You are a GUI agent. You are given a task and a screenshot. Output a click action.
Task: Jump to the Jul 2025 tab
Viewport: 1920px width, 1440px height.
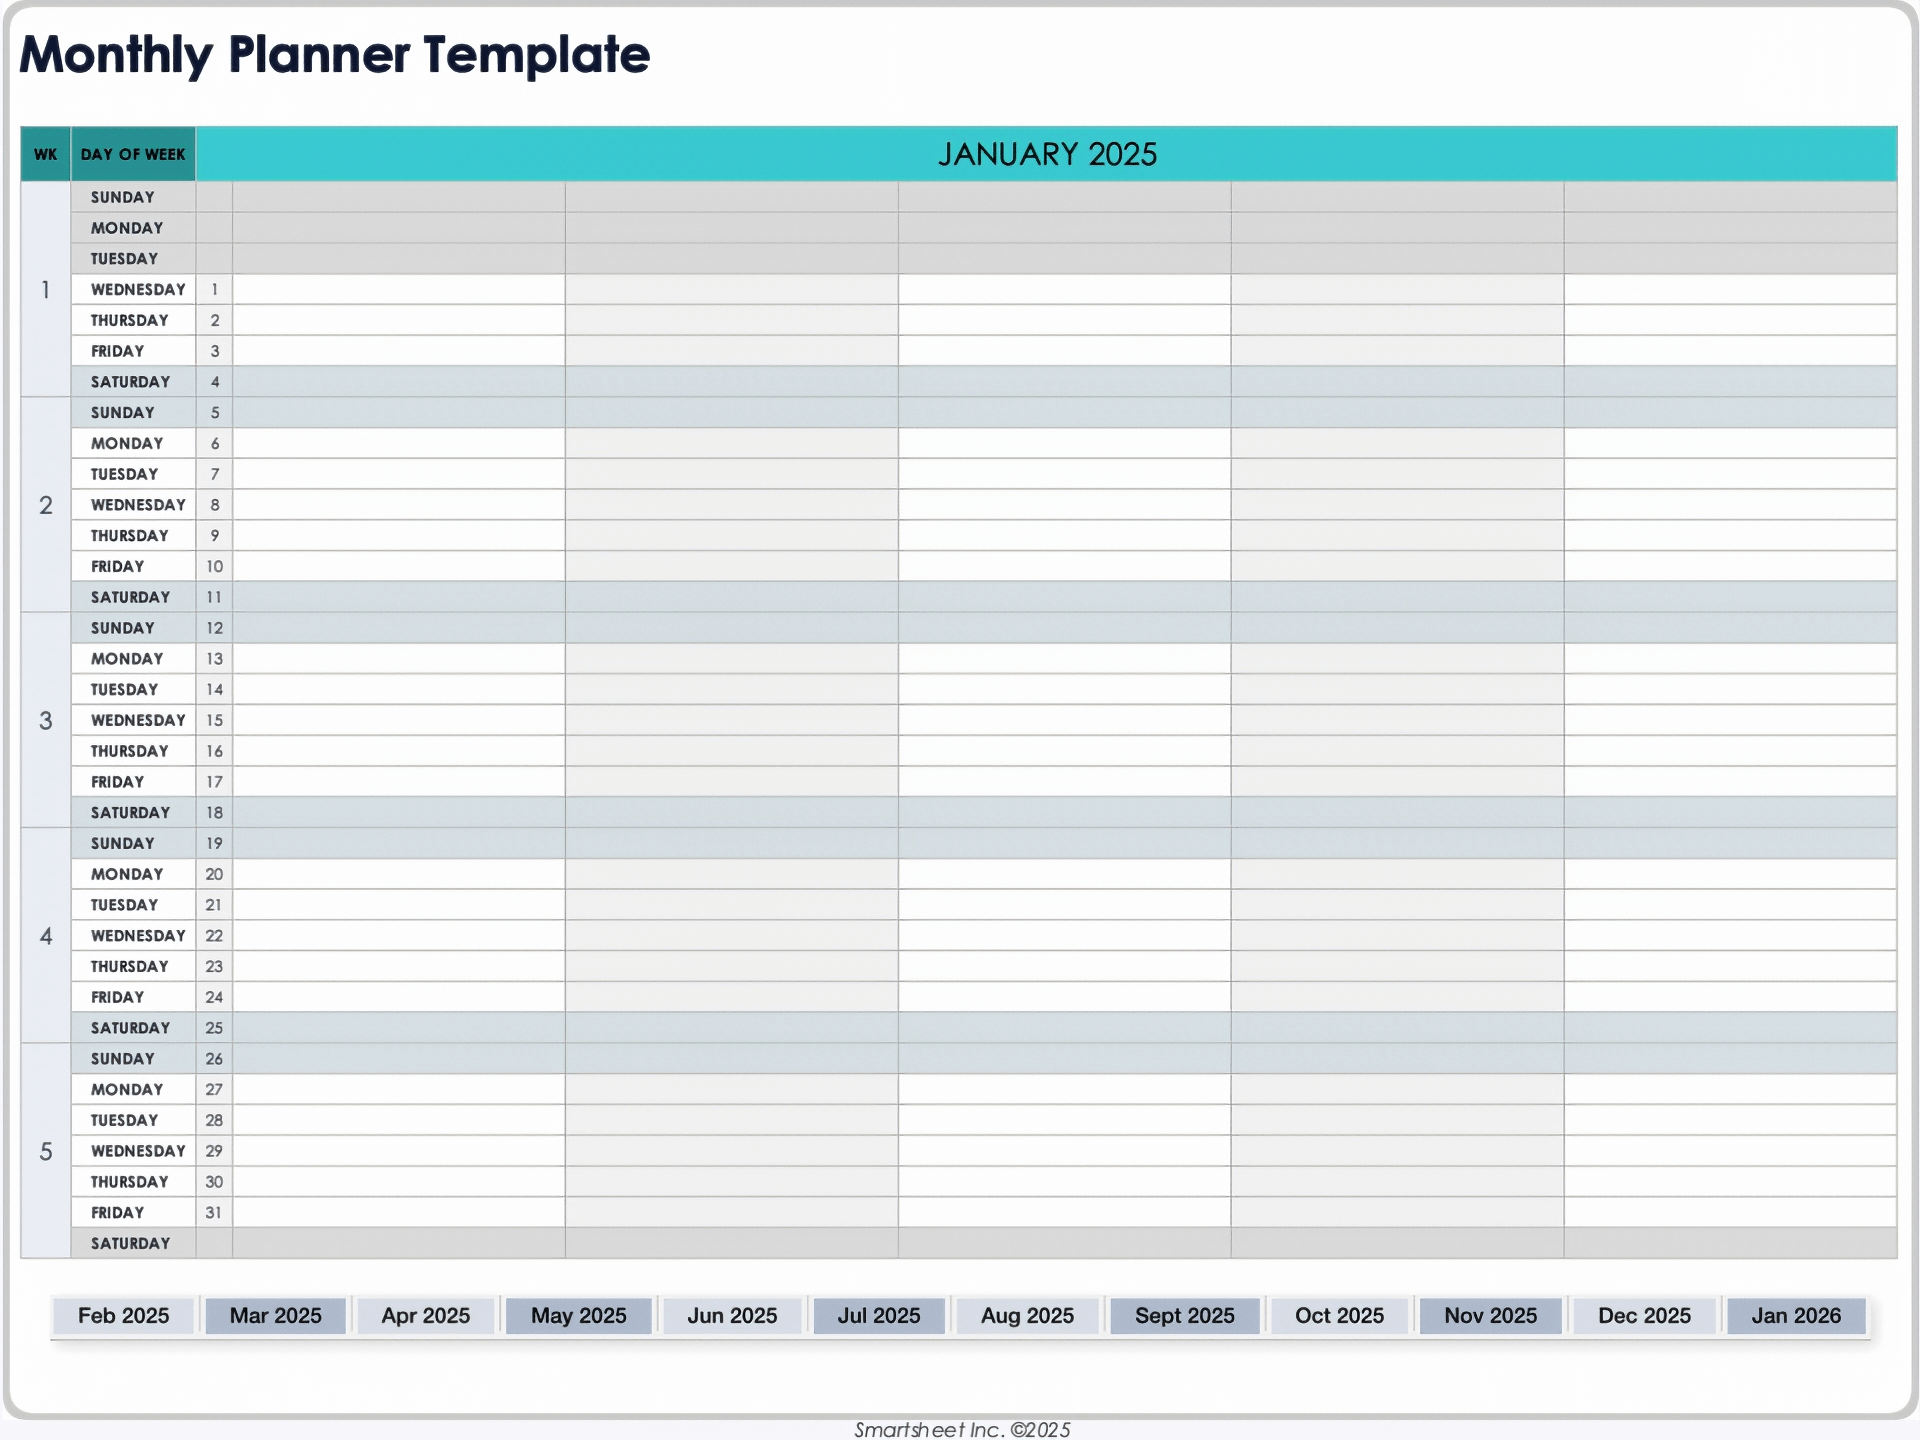click(878, 1315)
